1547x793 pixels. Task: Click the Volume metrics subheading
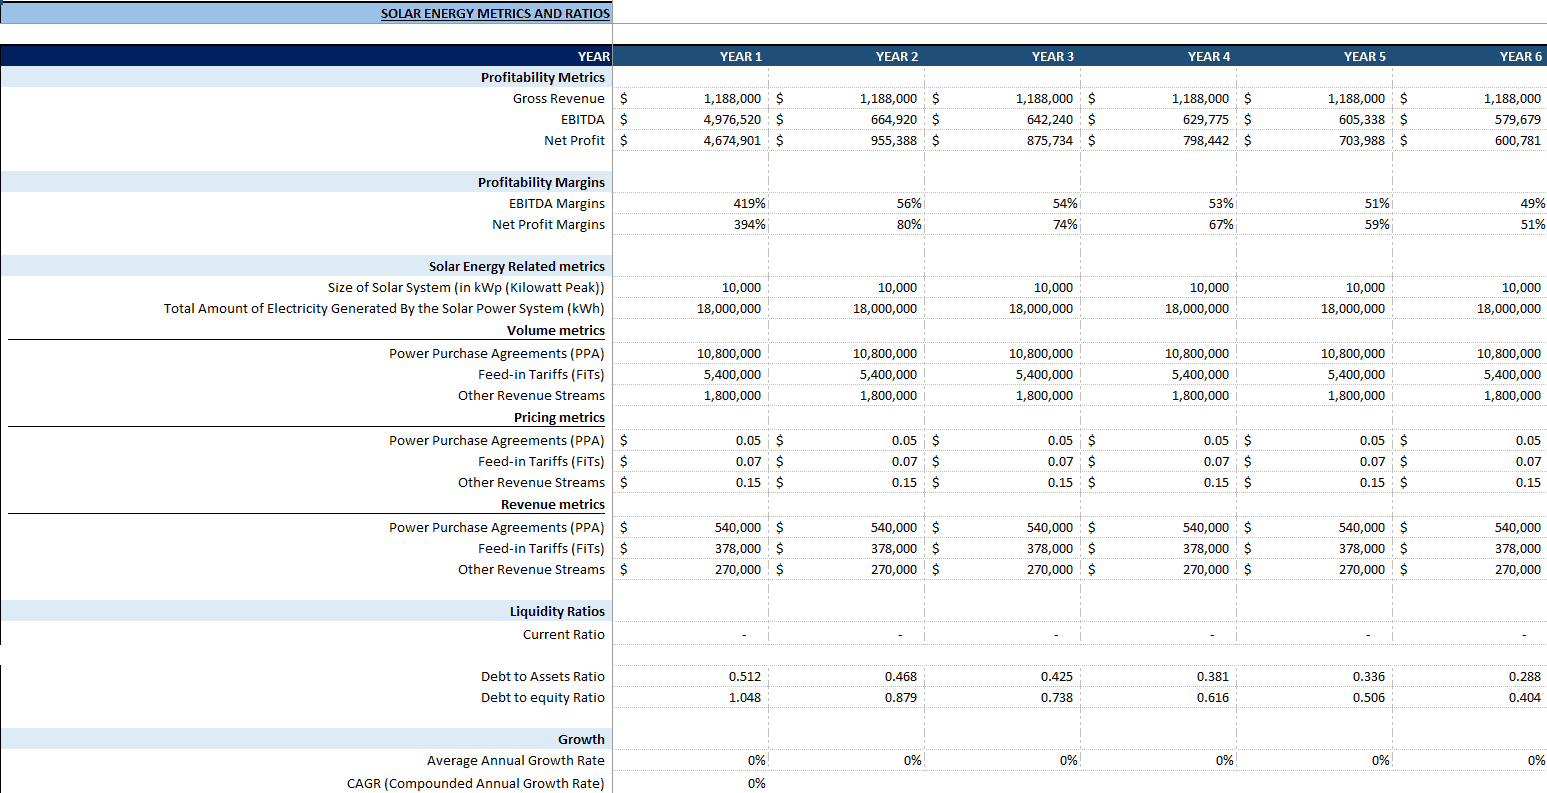click(x=556, y=331)
